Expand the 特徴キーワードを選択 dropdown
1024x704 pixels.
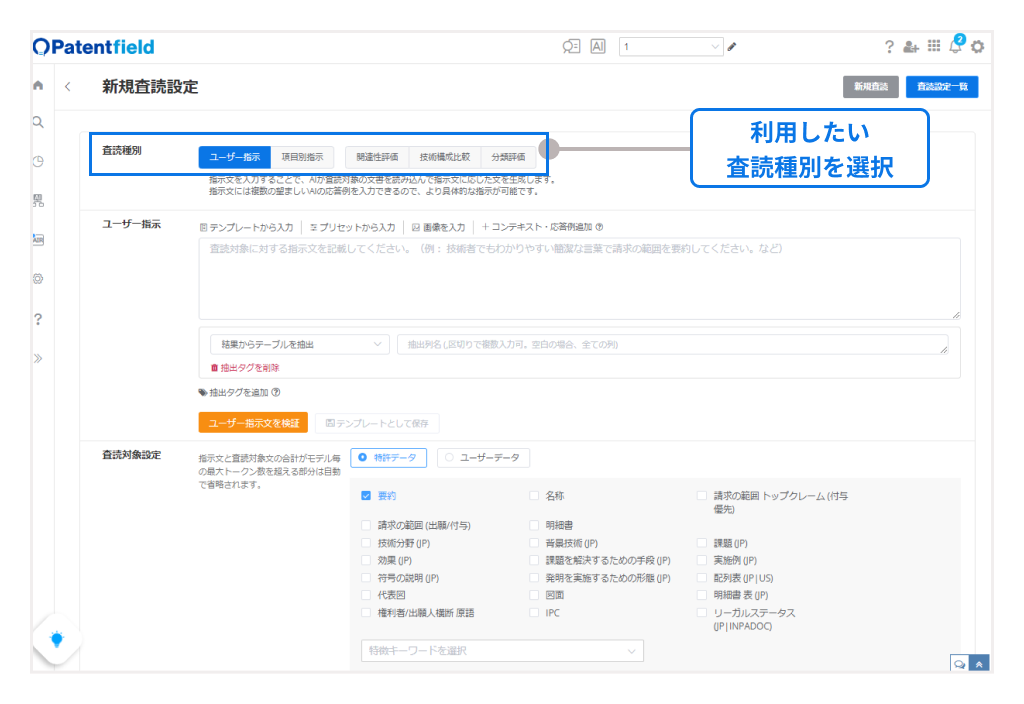[x=502, y=651]
